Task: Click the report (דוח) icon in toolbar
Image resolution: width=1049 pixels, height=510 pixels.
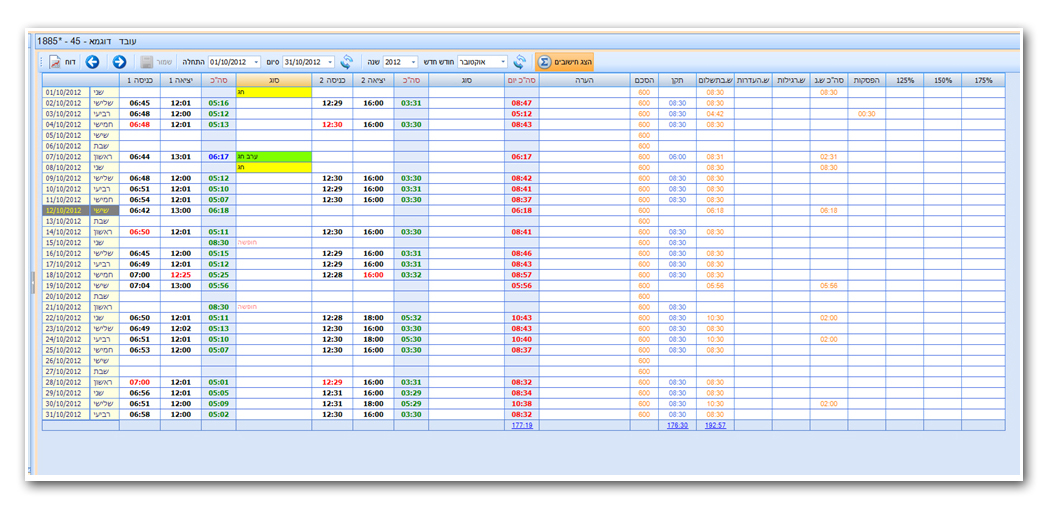Action: point(55,62)
